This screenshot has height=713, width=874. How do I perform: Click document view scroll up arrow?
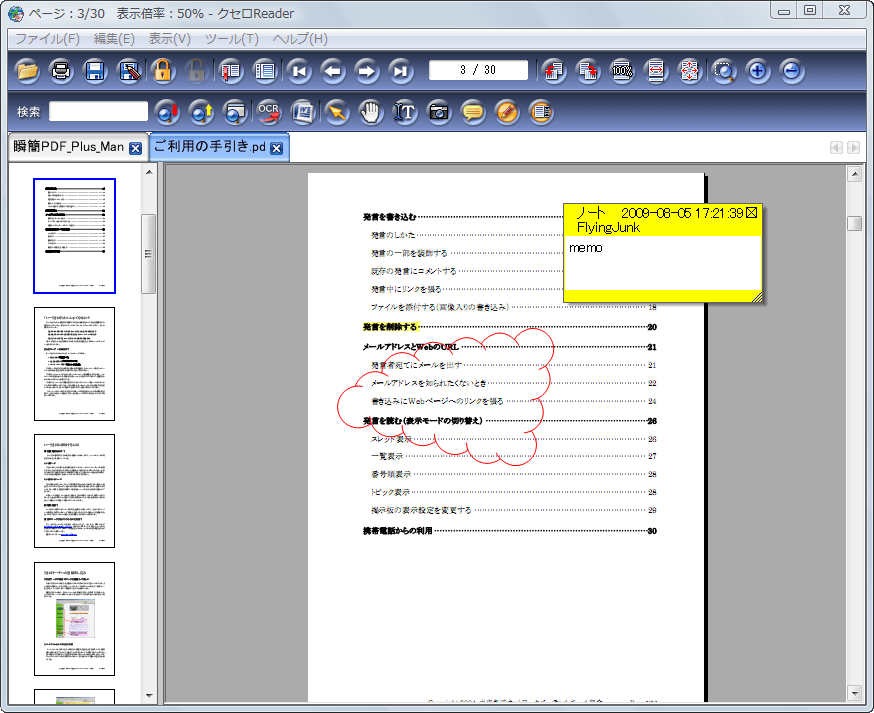[854, 174]
